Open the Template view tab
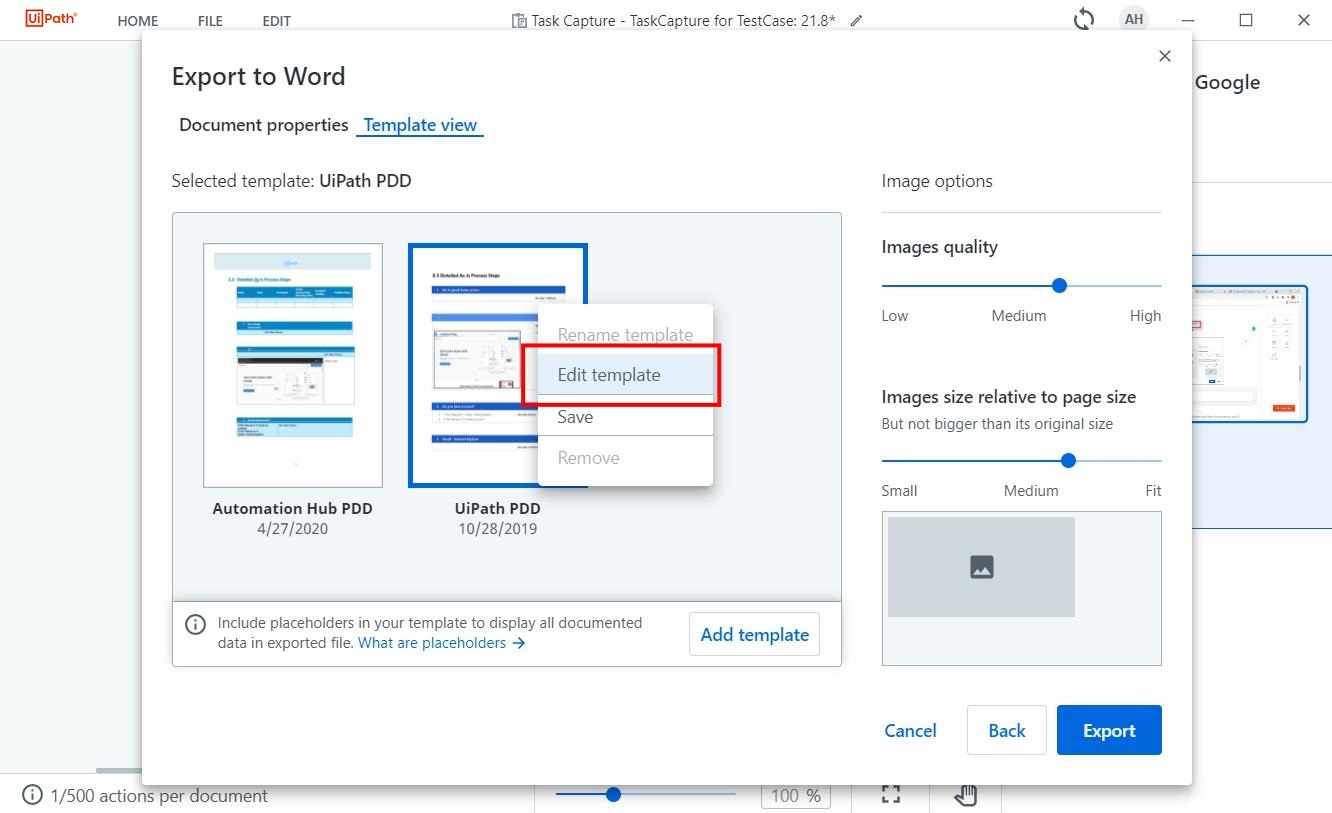 420,125
